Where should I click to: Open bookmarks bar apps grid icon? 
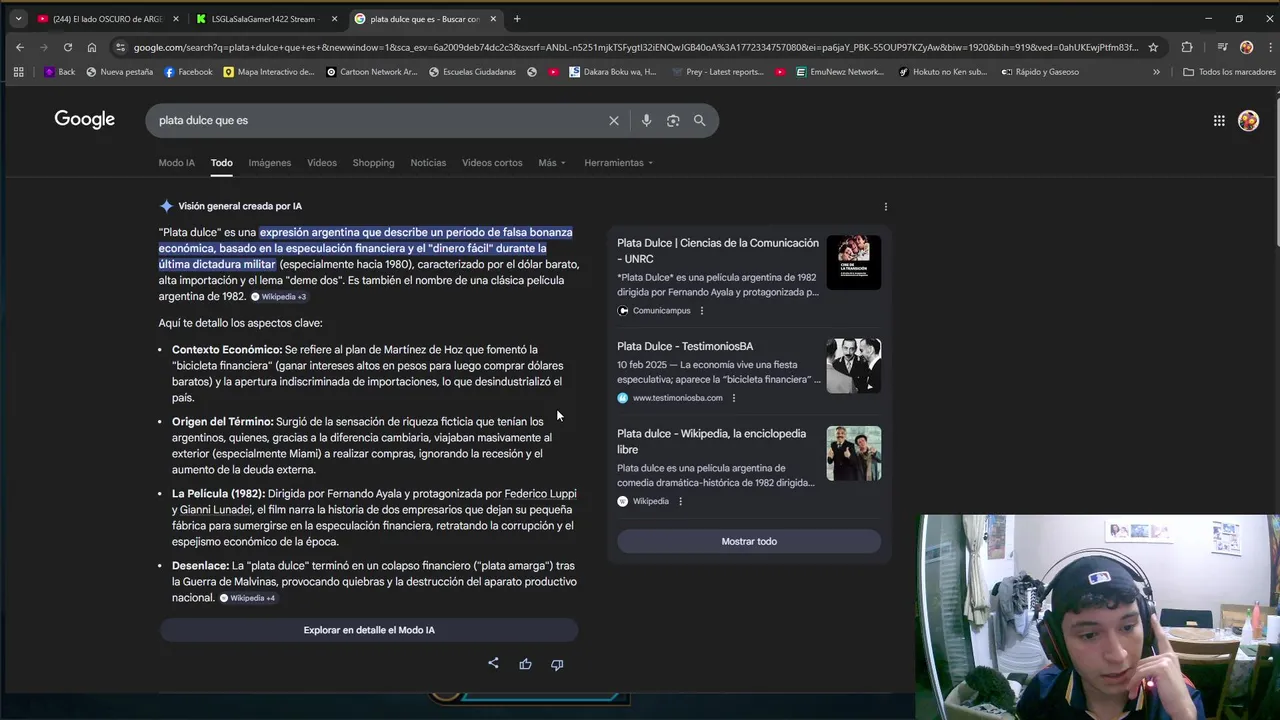click(18, 72)
